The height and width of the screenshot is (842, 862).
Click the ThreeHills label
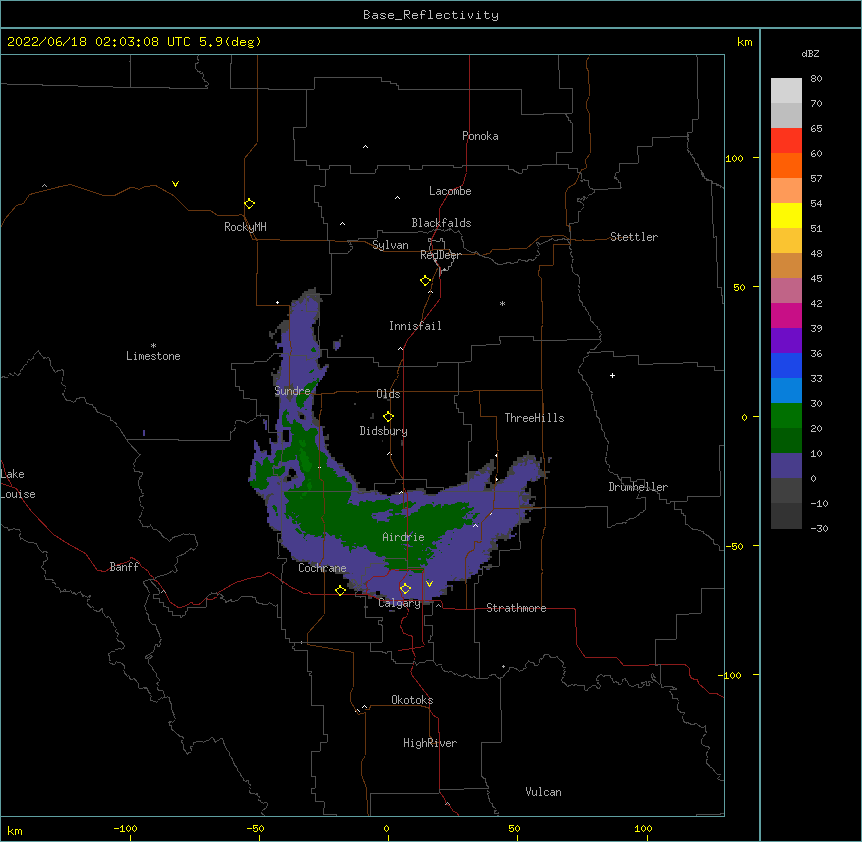coord(535,418)
